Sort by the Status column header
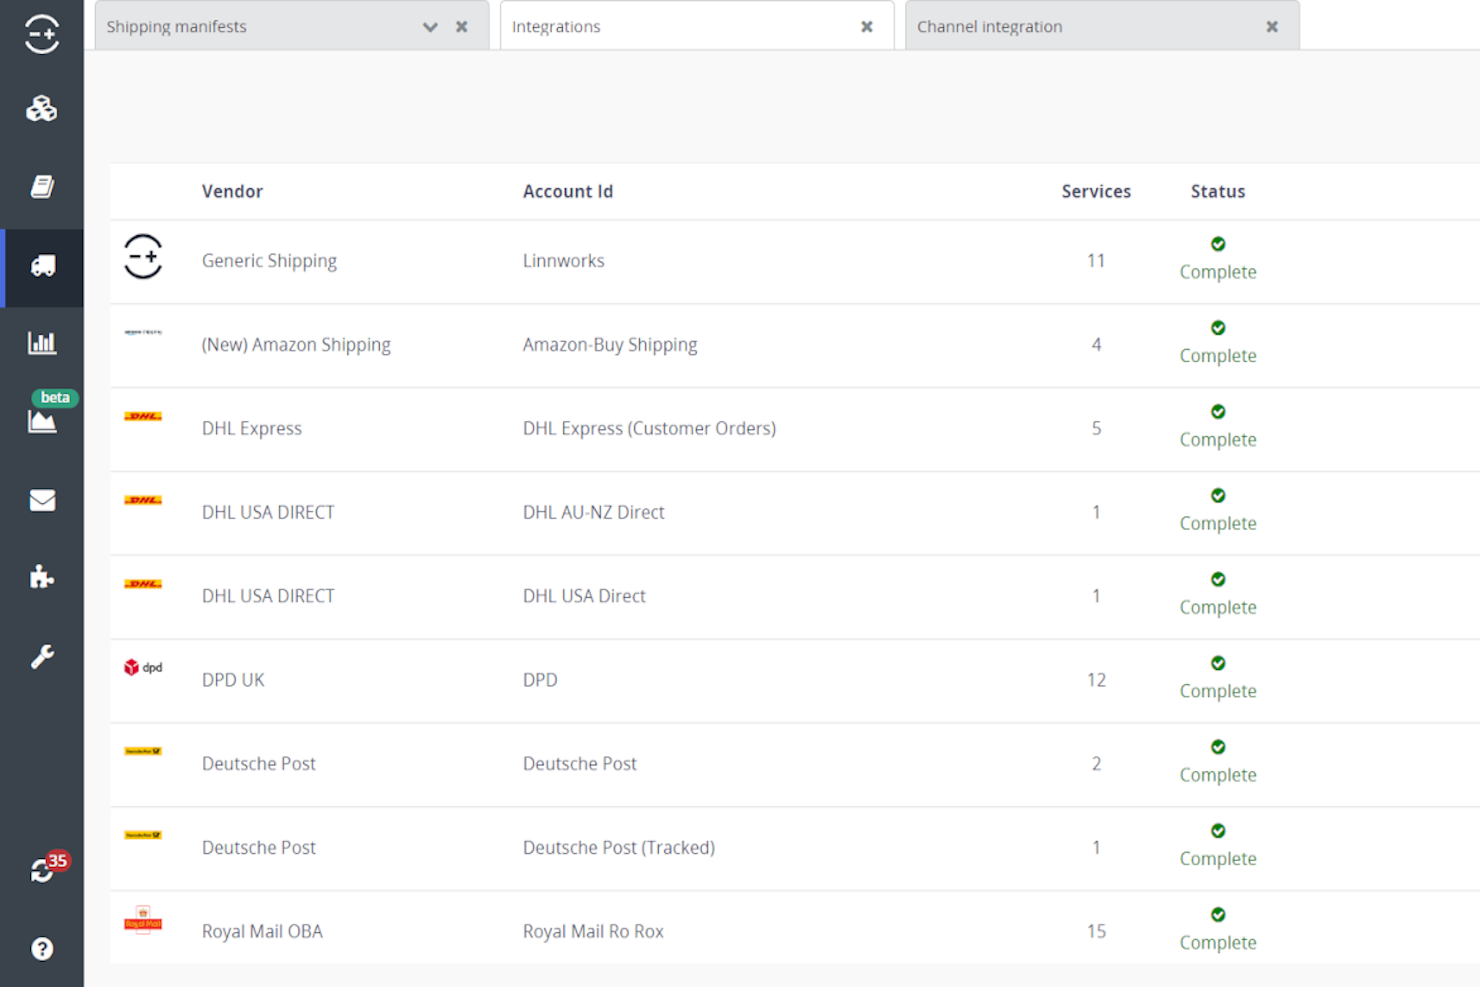The height and width of the screenshot is (987, 1480). (1218, 191)
